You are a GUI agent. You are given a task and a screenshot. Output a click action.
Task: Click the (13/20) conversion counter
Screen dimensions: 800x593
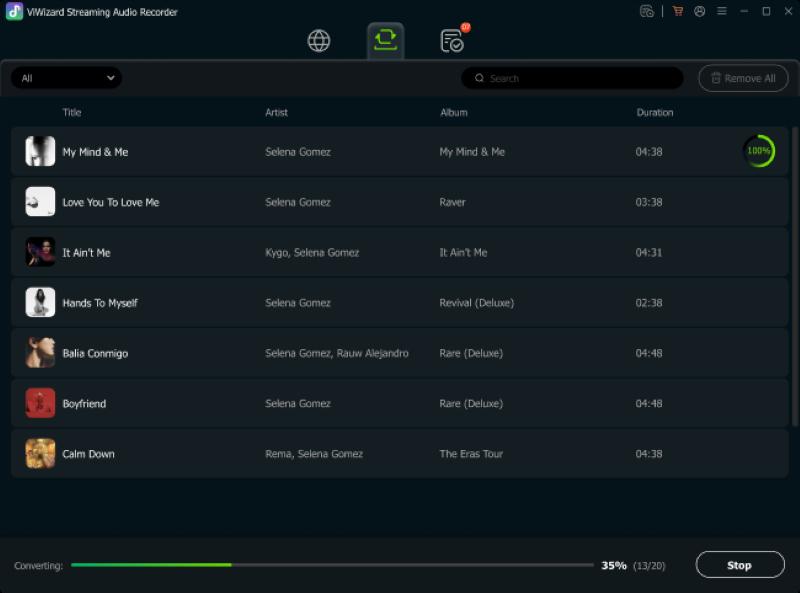(x=649, y=565)
